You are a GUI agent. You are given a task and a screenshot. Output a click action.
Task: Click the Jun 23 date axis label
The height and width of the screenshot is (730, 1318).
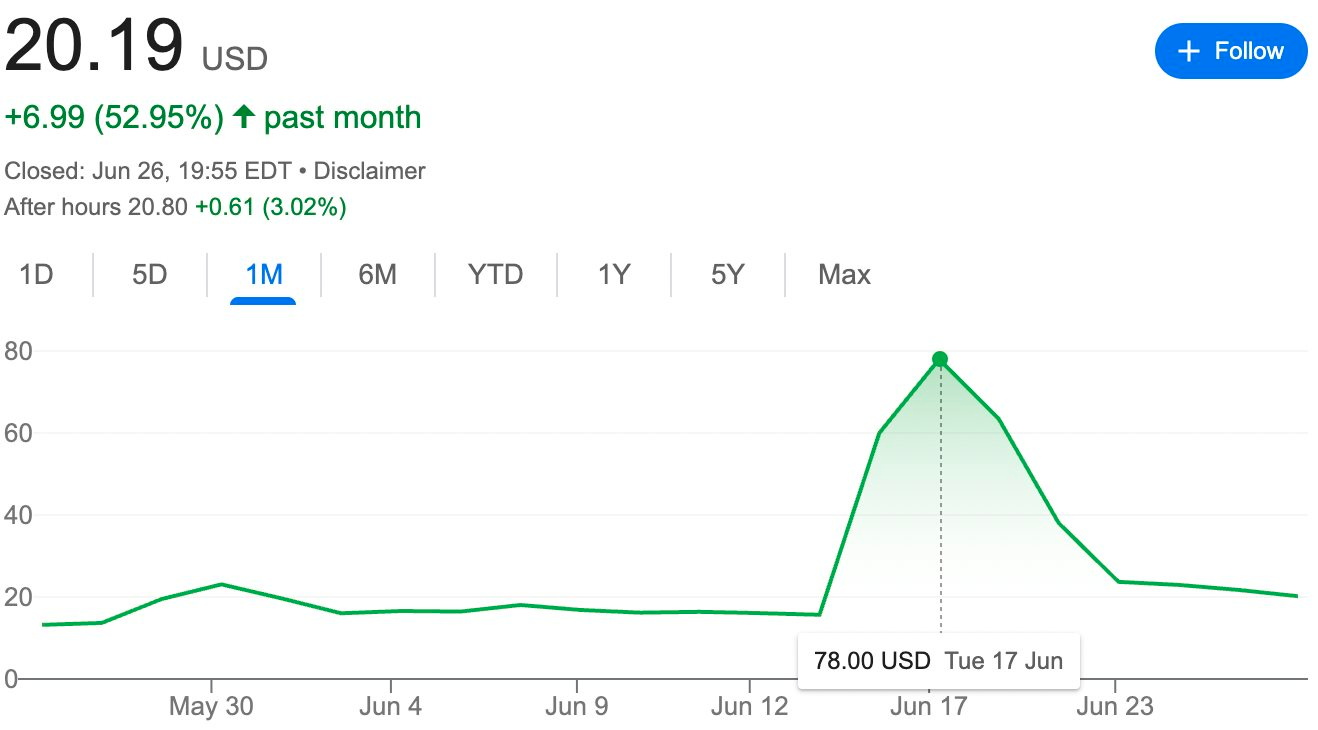click(1116, 707)
